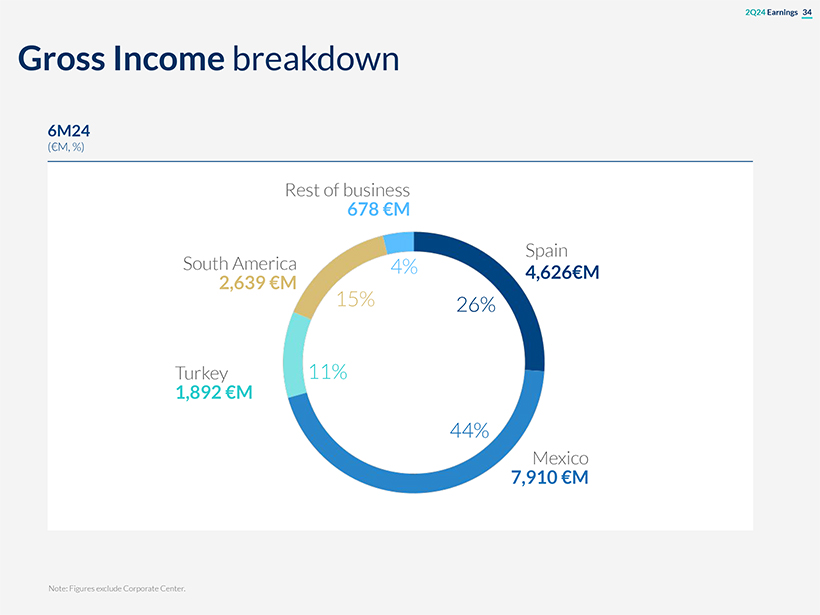Screen dimensions: 820x615
Task: Click the 11% percentage label
Action: [328, 372]
